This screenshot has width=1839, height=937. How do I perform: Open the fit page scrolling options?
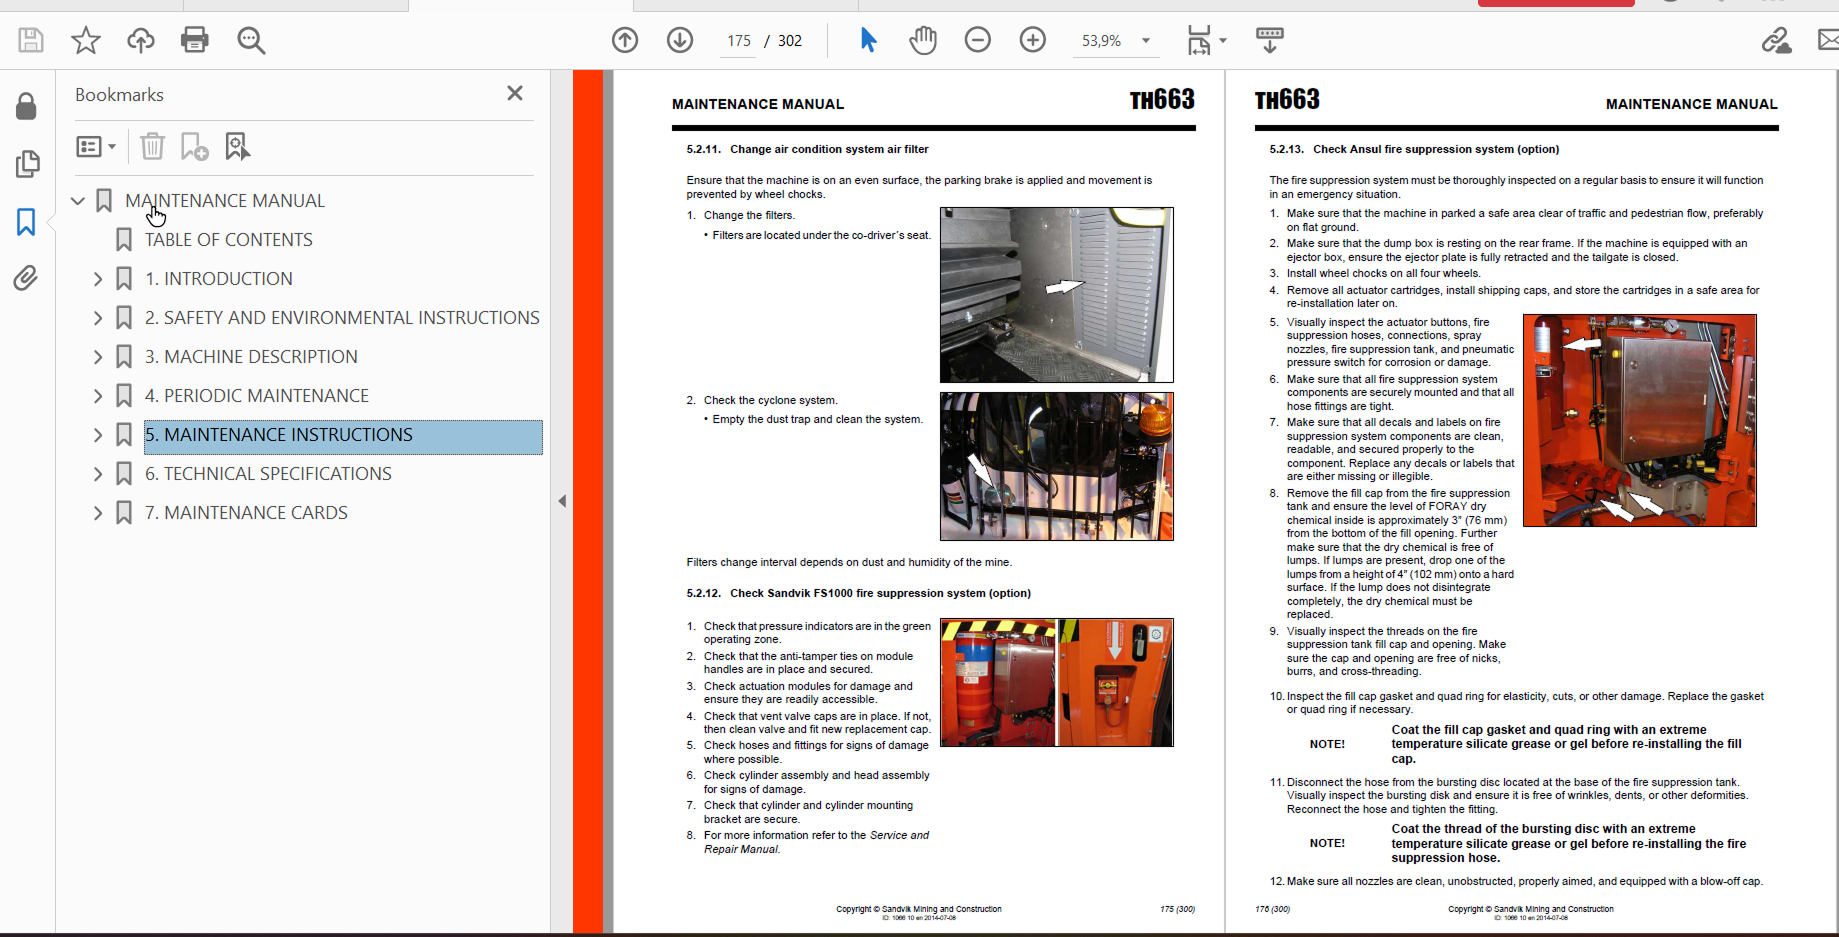1206,40
